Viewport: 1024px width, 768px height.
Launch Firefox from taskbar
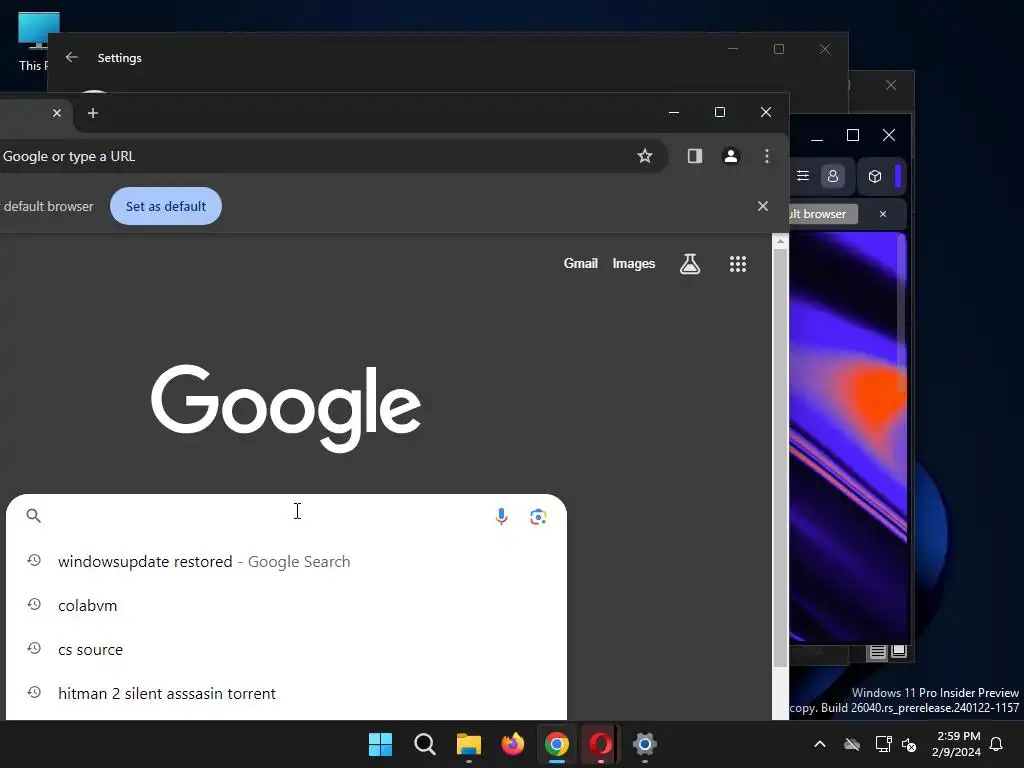[513, 744]
